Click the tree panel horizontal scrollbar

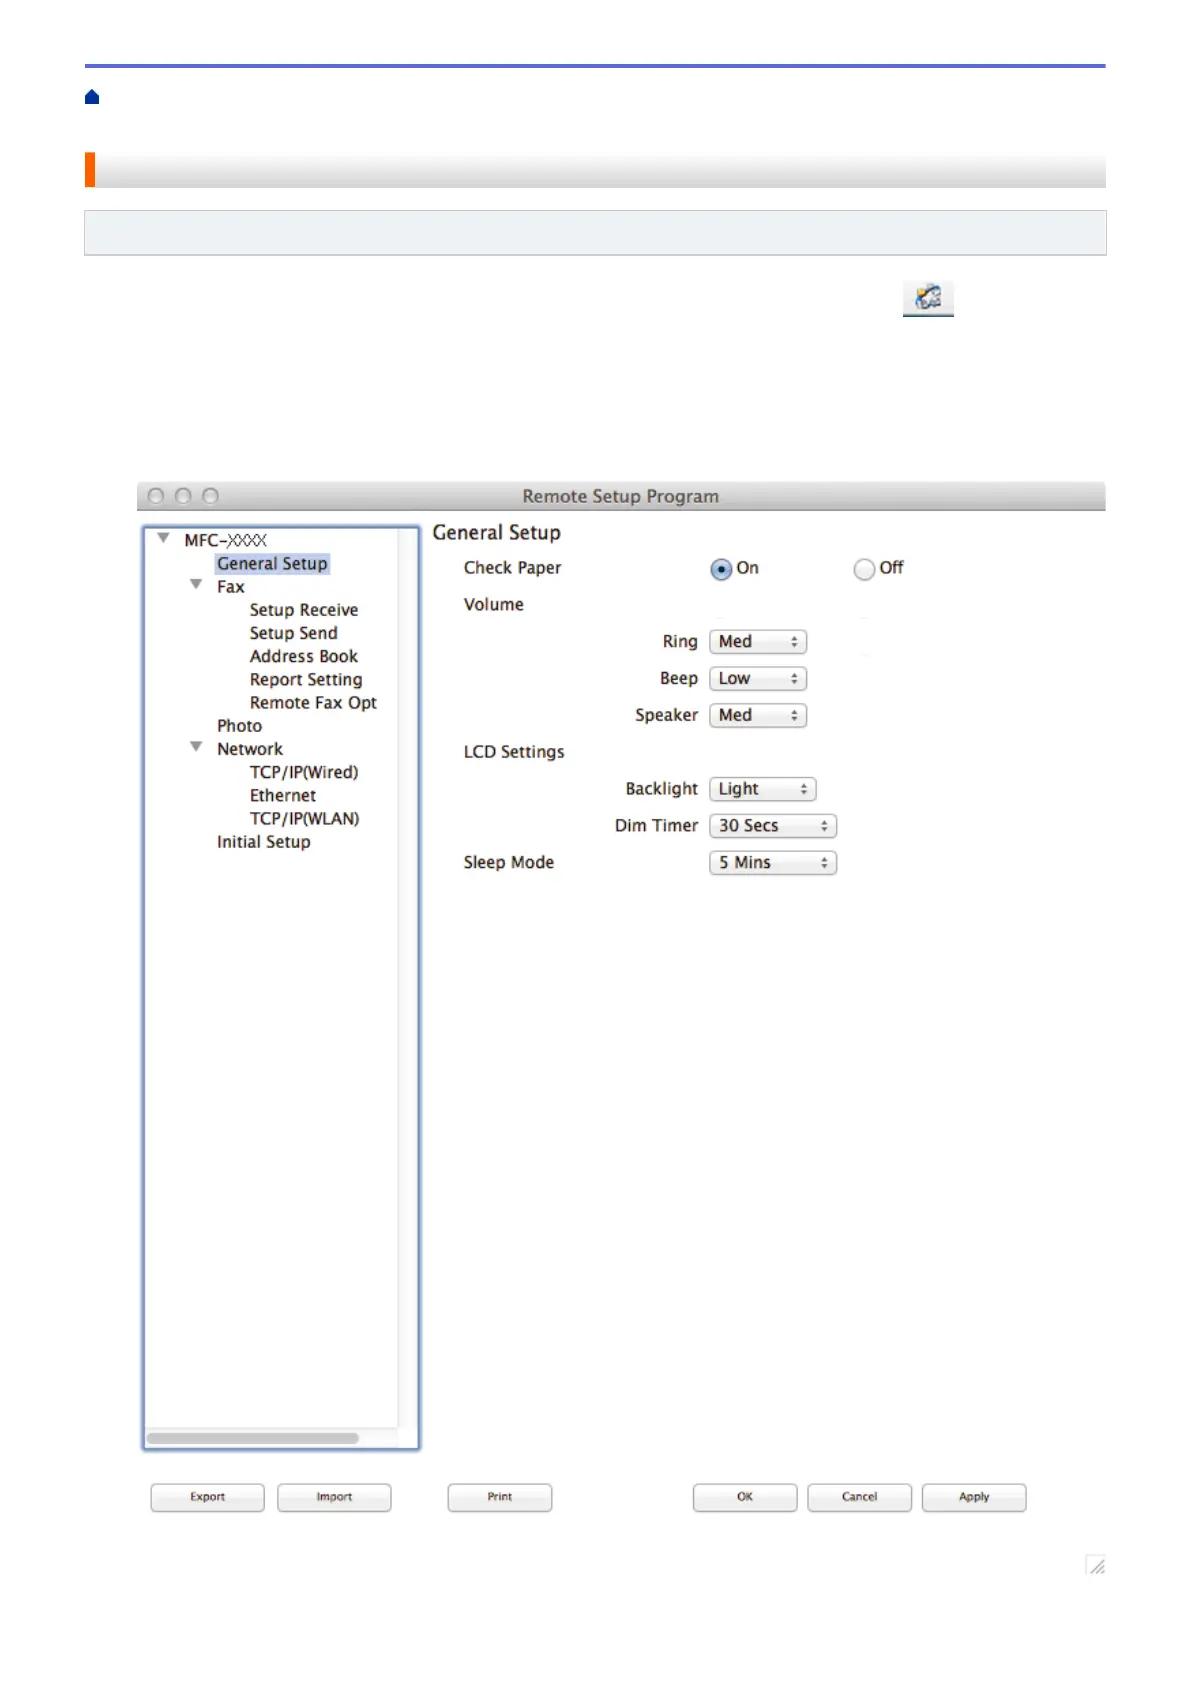click(253, 1438)
